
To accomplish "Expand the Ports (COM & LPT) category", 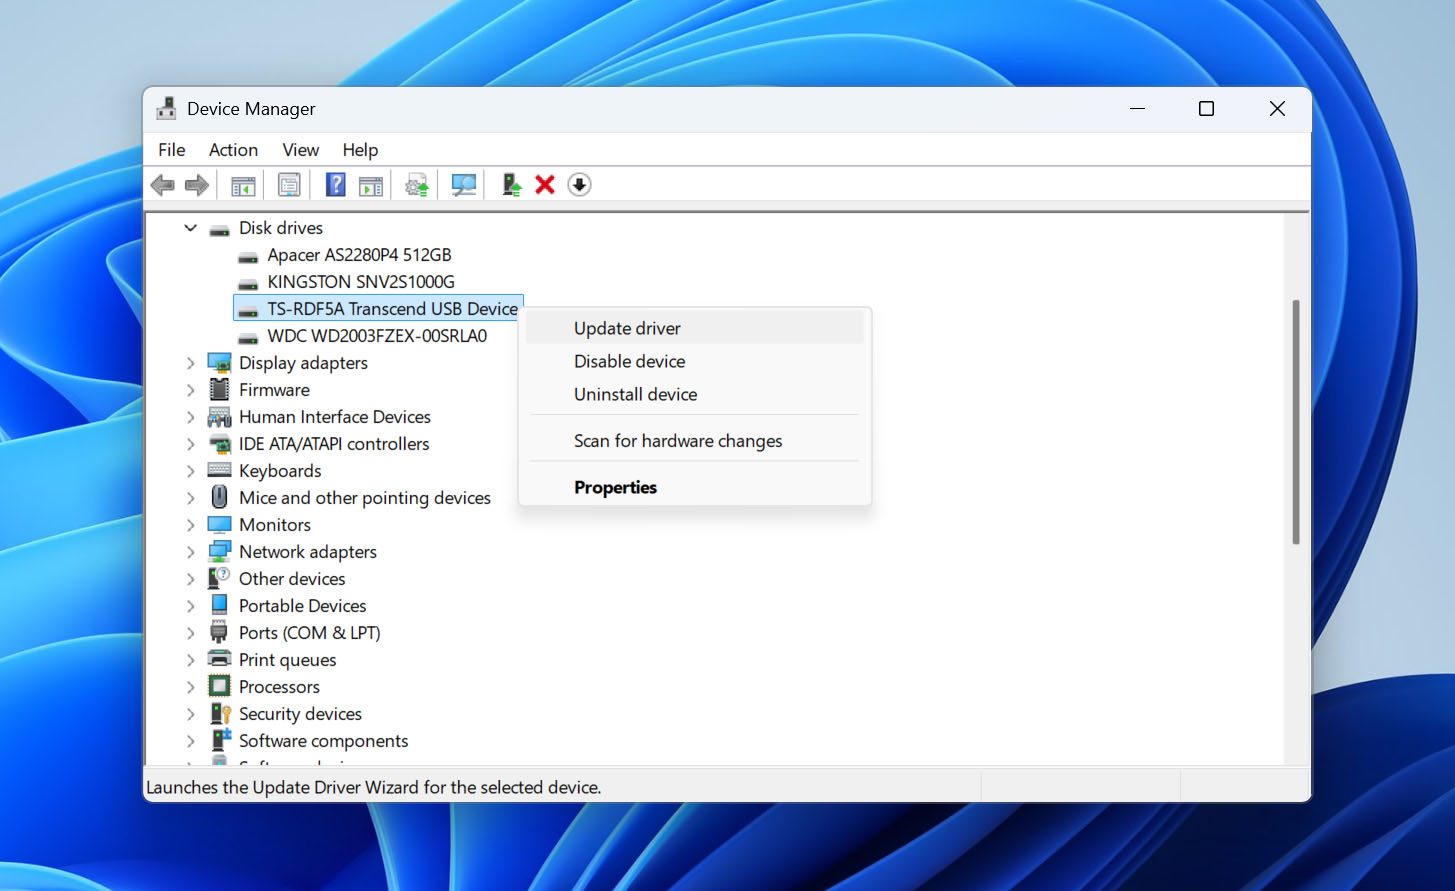I will pyautogui.click(x=190, y=633).
